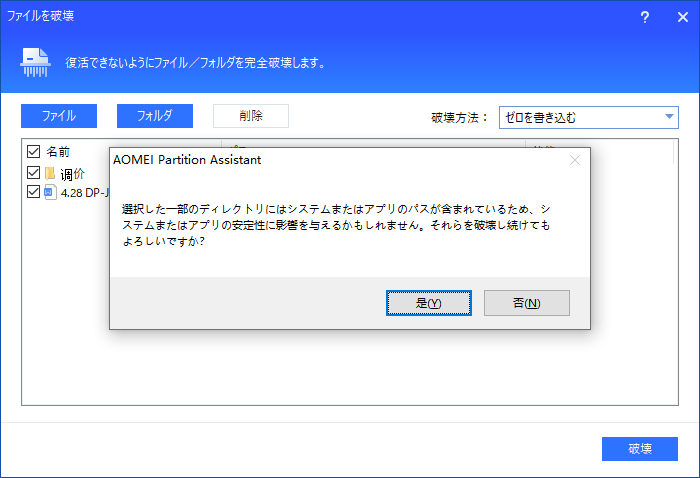Image resolution: width=700 pixels, height=478 pixels.
Task: Click the ファイル add-file button
Action: 59,116
